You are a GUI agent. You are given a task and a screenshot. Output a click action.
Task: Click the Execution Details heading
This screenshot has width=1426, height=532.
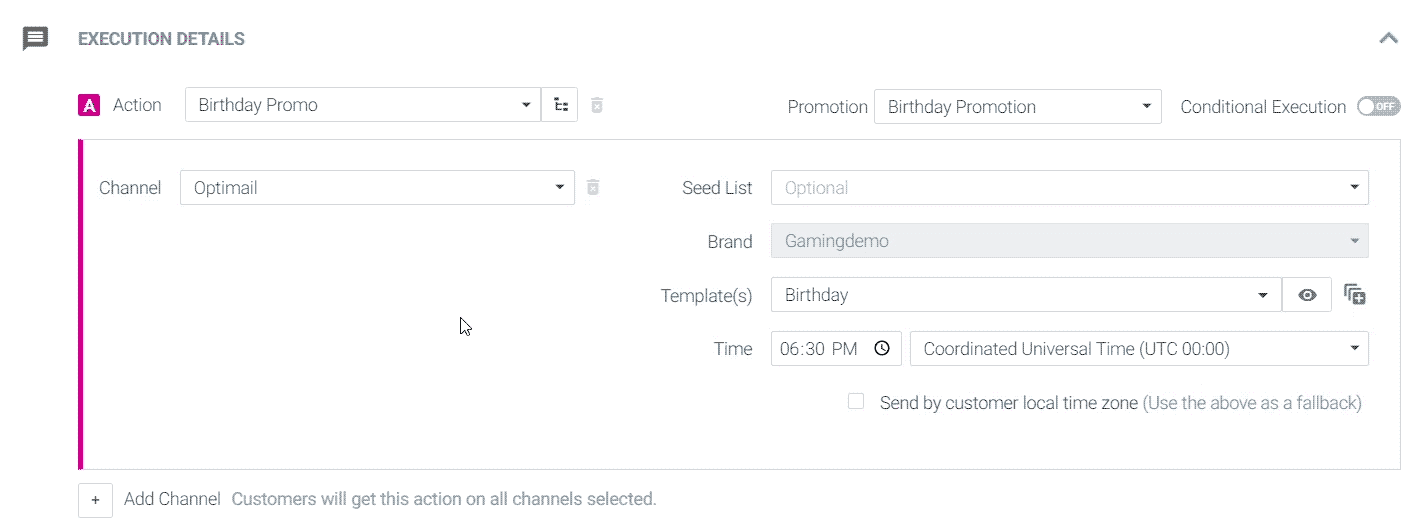click(161, 39)
